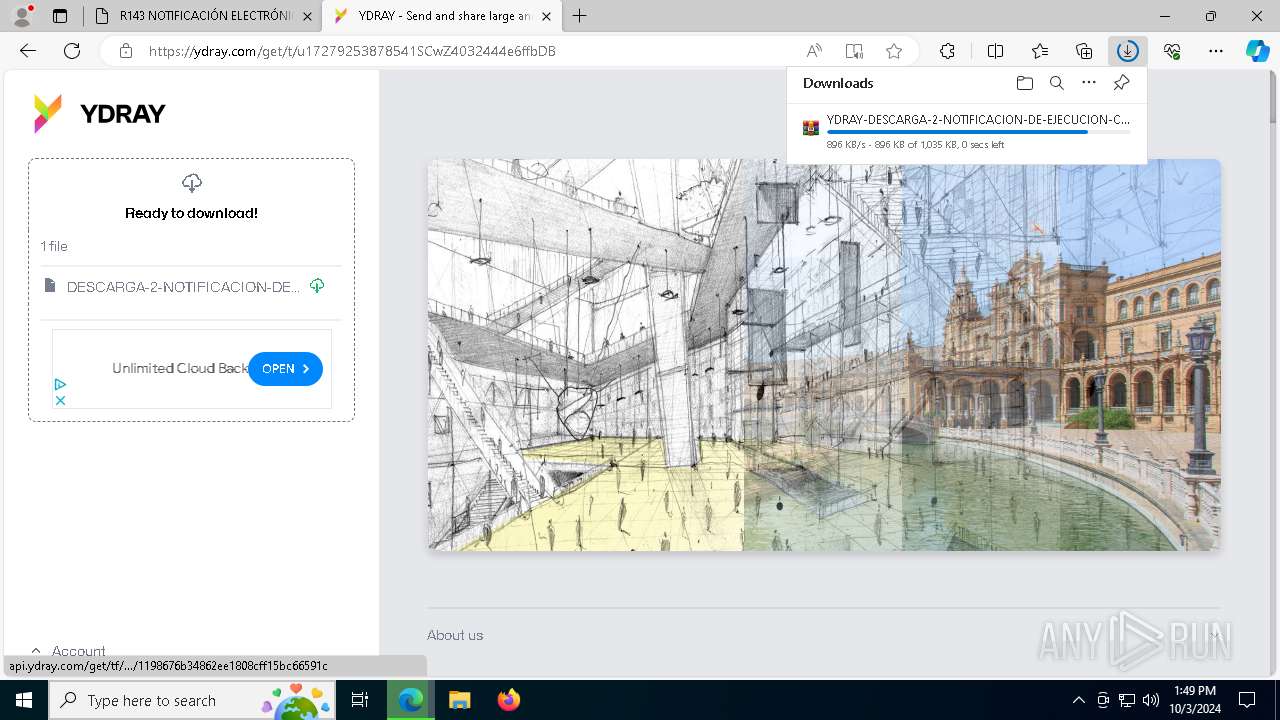The width and height of the screenshot is (1280, 720).
Task: Open the volume control
Action: click(1151, 700)
